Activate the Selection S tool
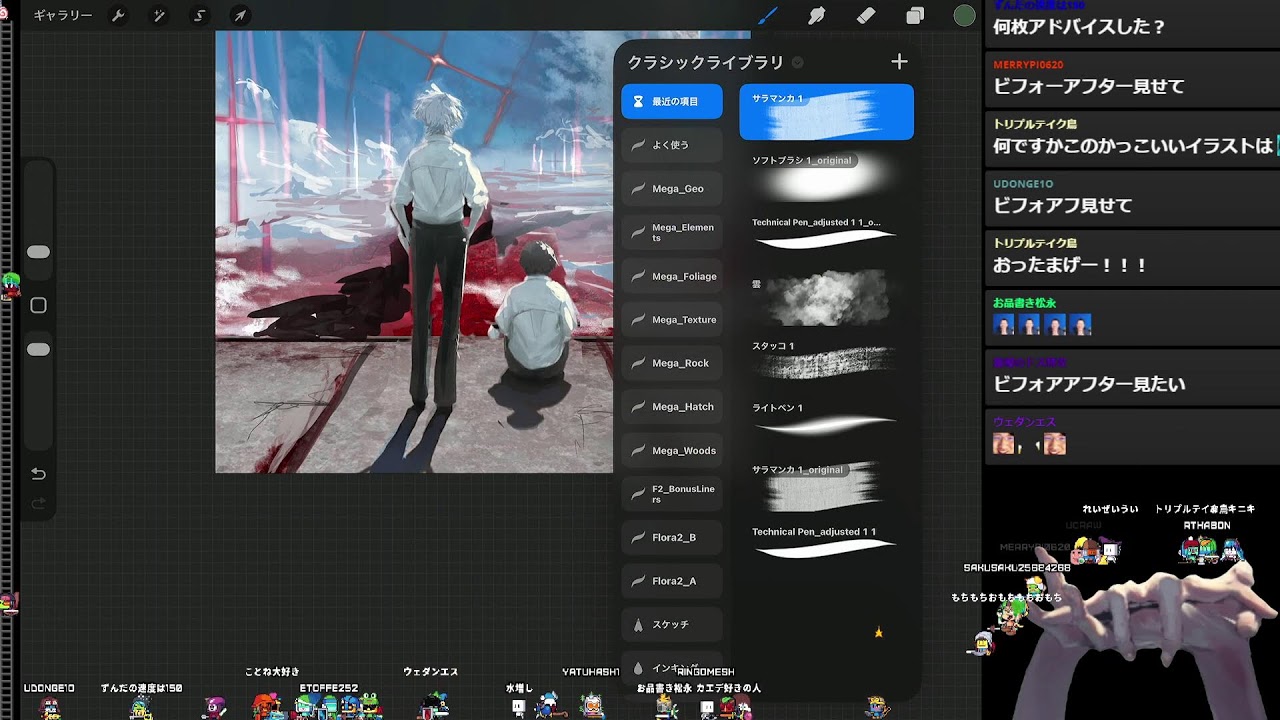 click(x=200, y=15)
